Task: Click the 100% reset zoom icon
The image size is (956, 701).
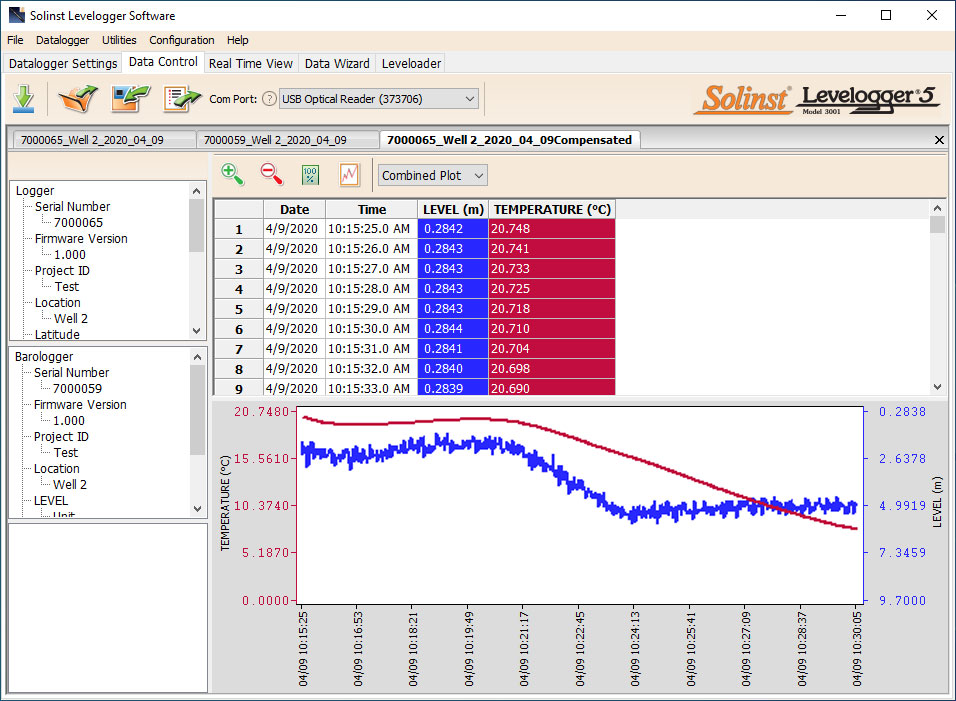Action: (310, 174)
